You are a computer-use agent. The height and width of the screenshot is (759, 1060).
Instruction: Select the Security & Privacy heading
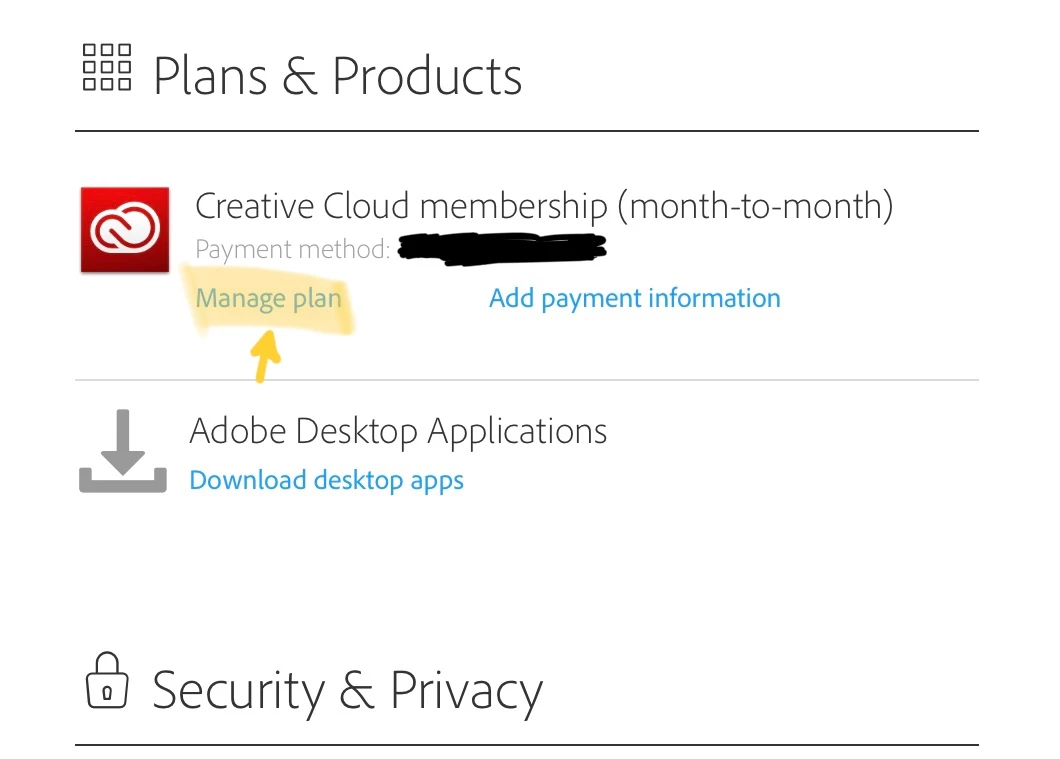click(347, 691)
